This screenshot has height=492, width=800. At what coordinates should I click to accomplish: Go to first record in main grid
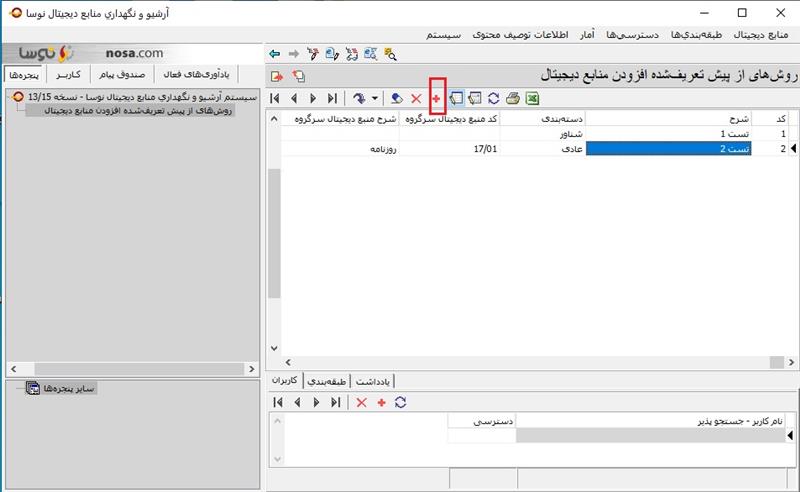pyautogui.click(x=276, y=99)
